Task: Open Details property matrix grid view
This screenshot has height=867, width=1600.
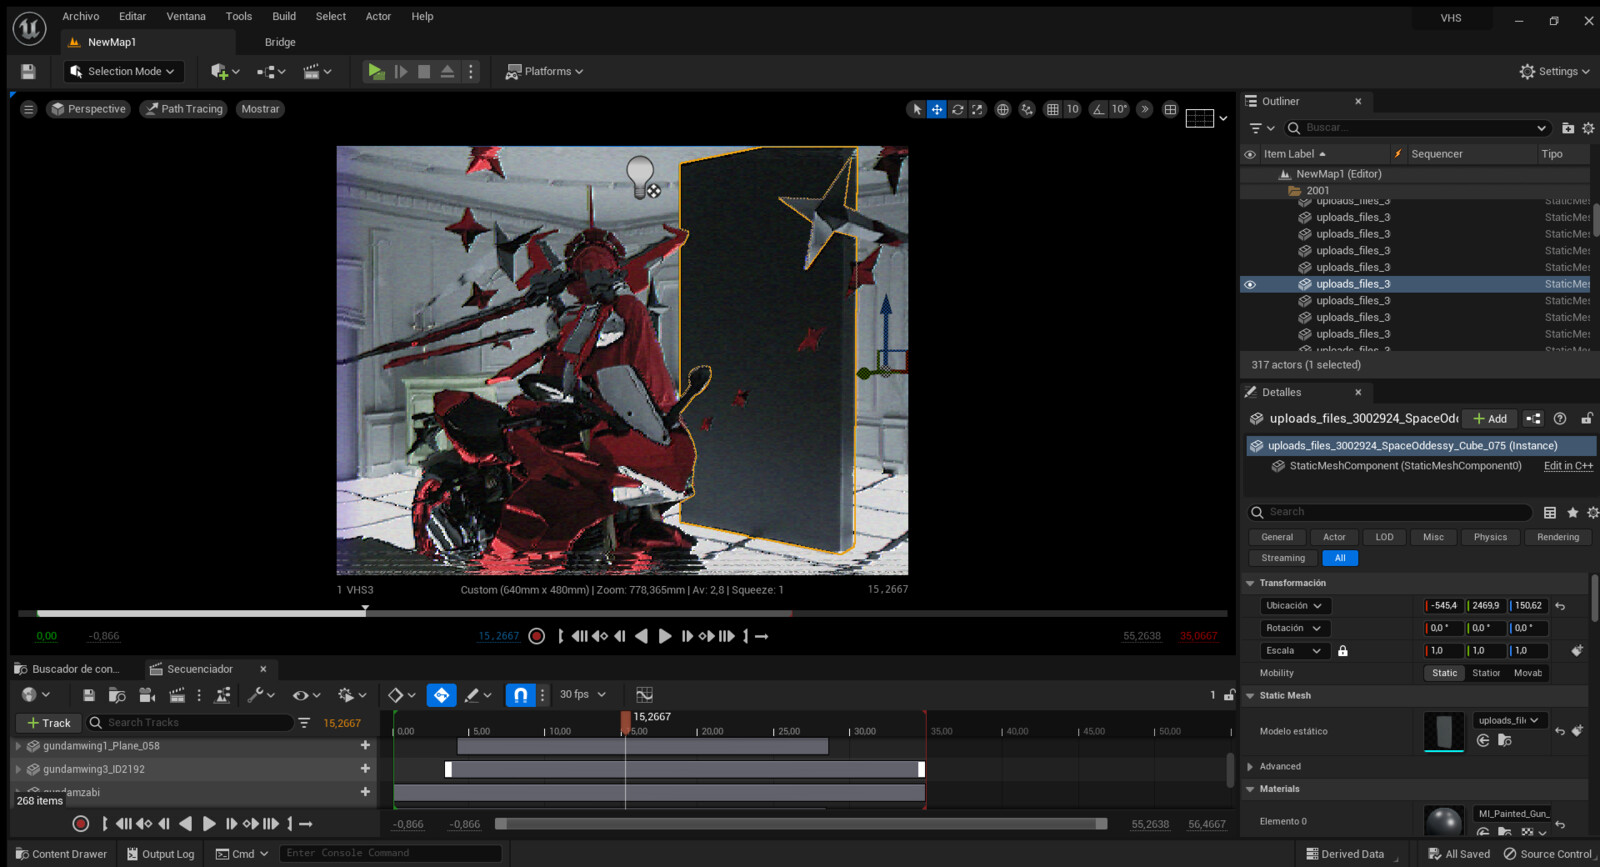Action: 1550,513
